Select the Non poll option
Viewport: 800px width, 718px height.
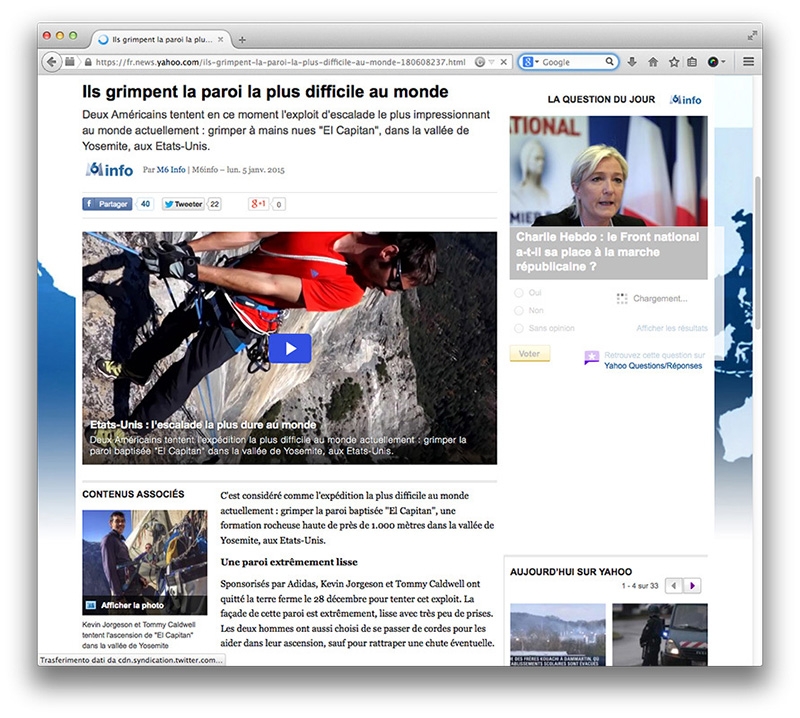pyautogui.click(x=519, y=310)
